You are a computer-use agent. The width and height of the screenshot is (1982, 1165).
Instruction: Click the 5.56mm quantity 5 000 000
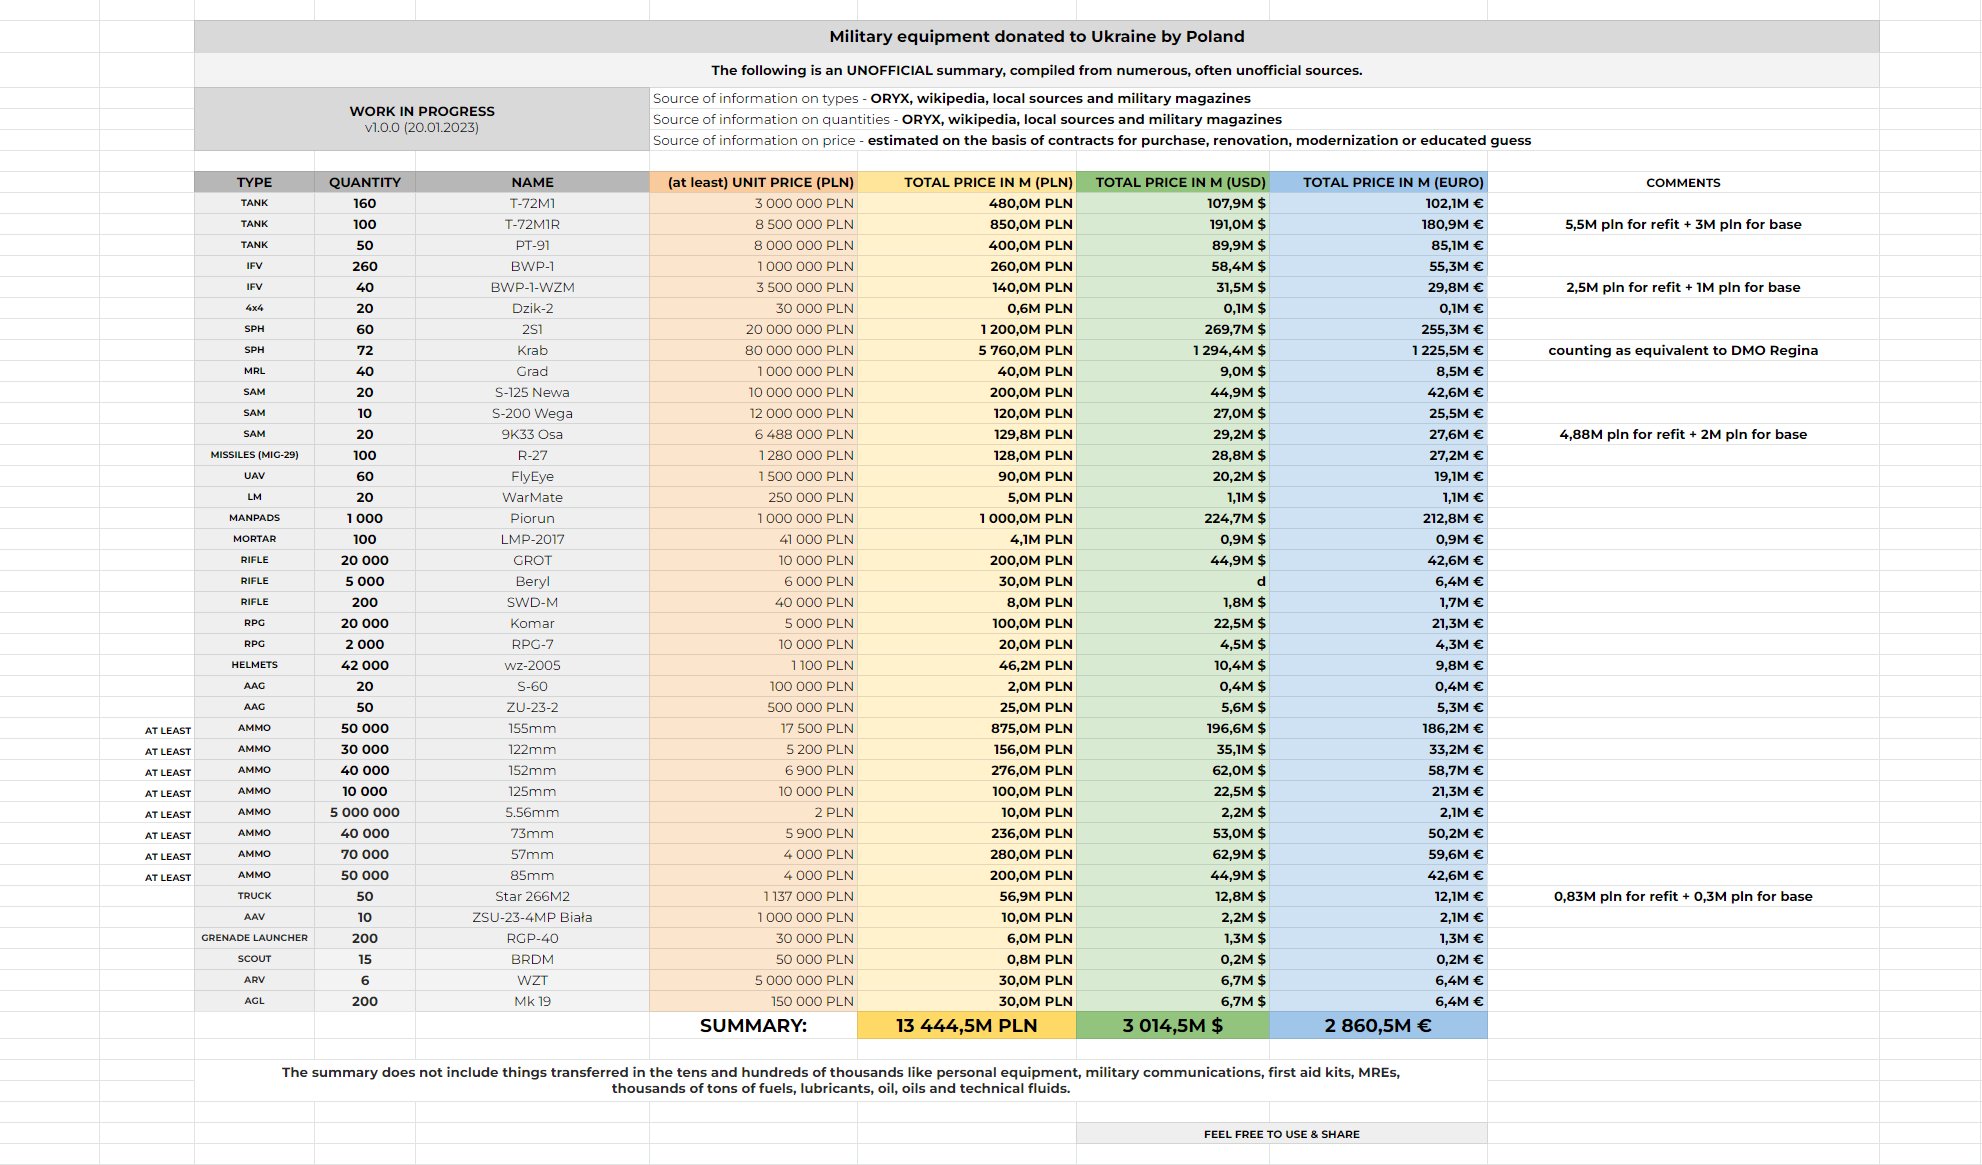pos(365,812)
